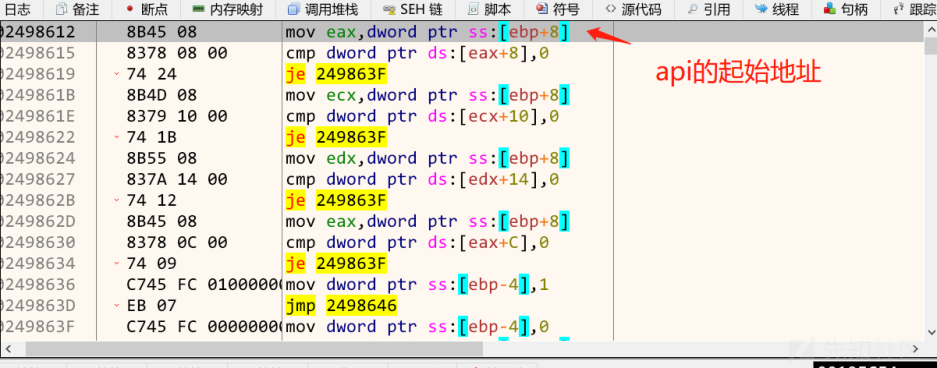Click the jump arrow marker beside bytes 74 24

pyautogui.click(x=117, y=74)
